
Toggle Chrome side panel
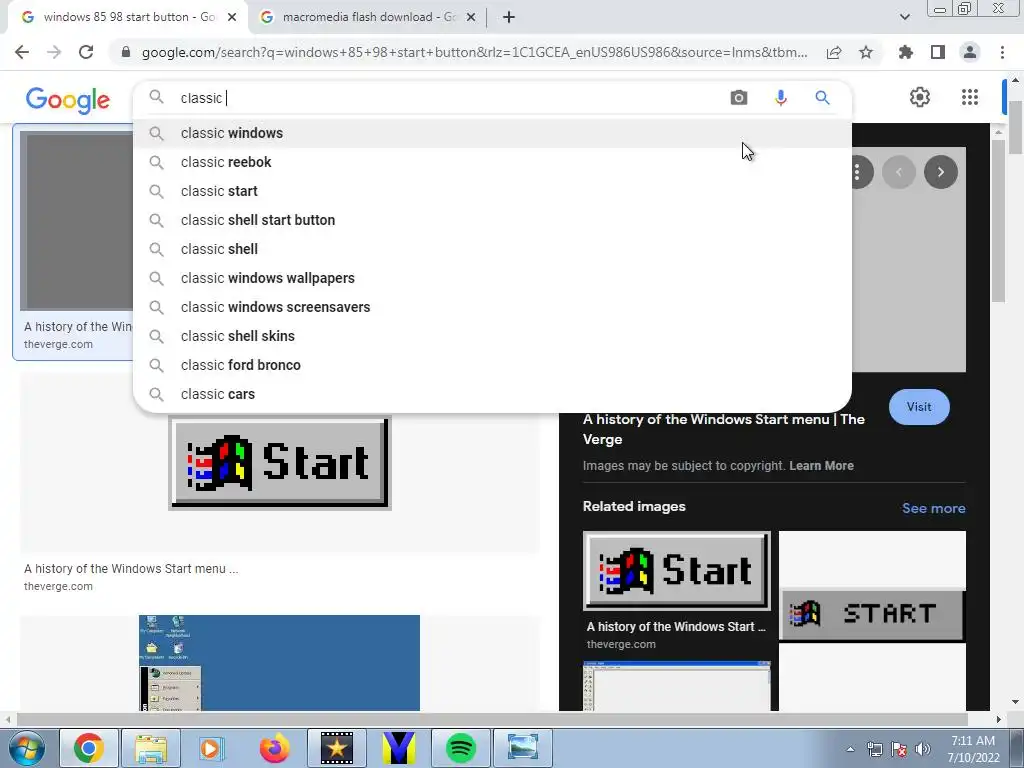[938, 52]
